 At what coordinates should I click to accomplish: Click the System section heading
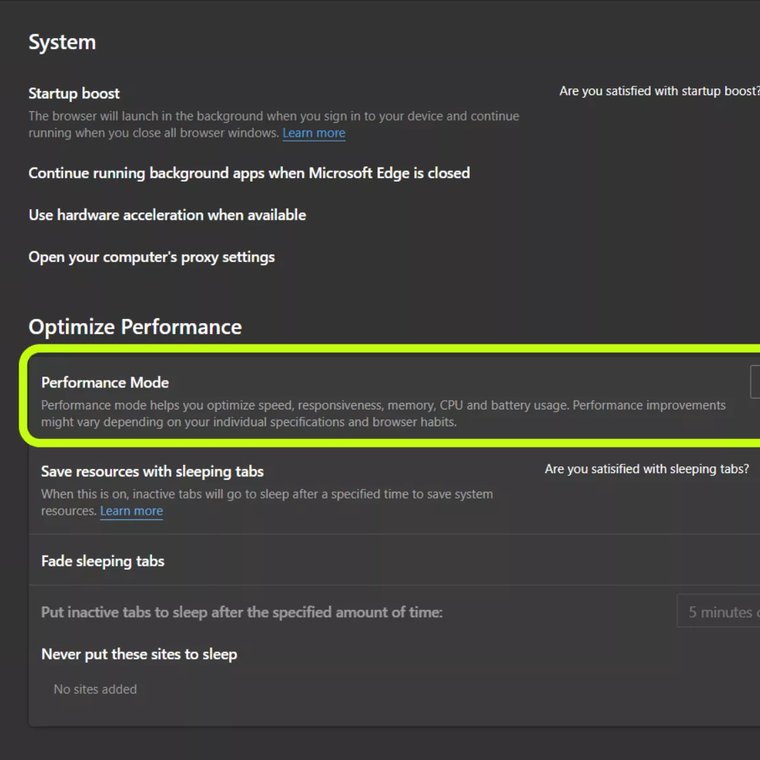62,42
